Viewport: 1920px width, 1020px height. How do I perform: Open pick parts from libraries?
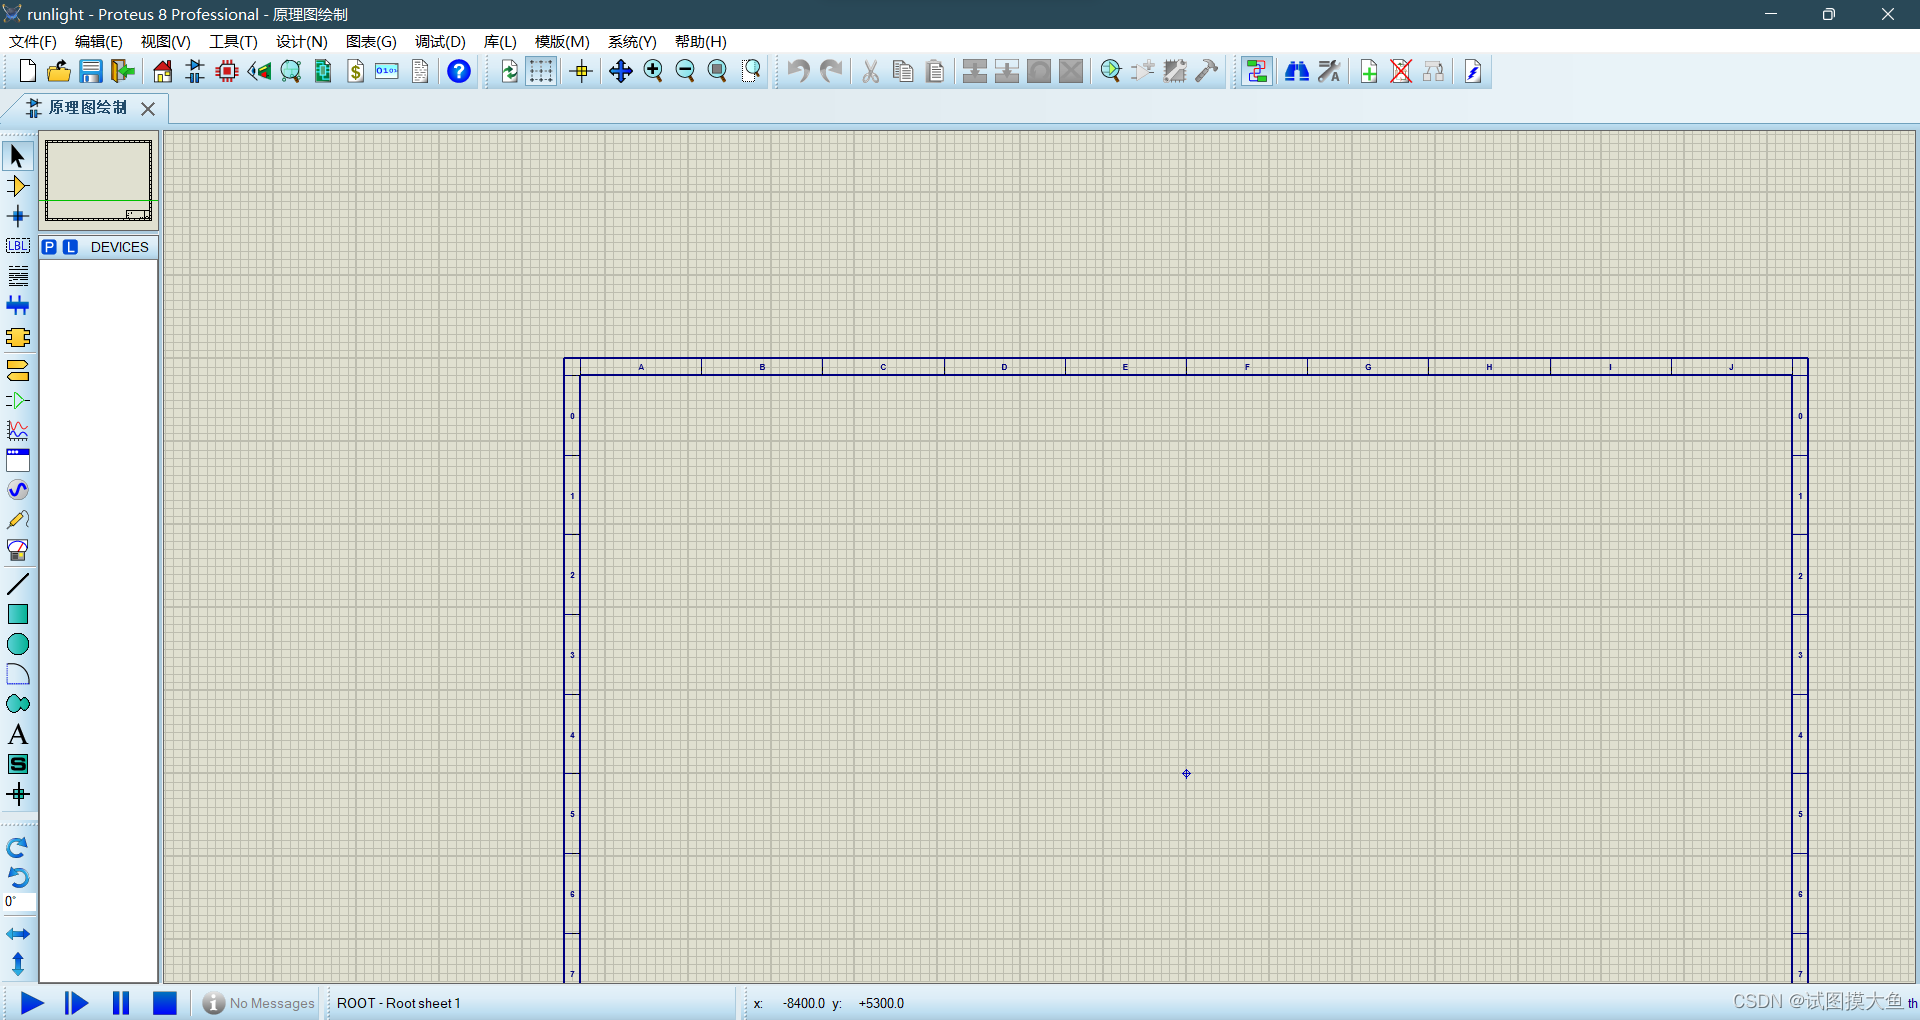[49, 247]
